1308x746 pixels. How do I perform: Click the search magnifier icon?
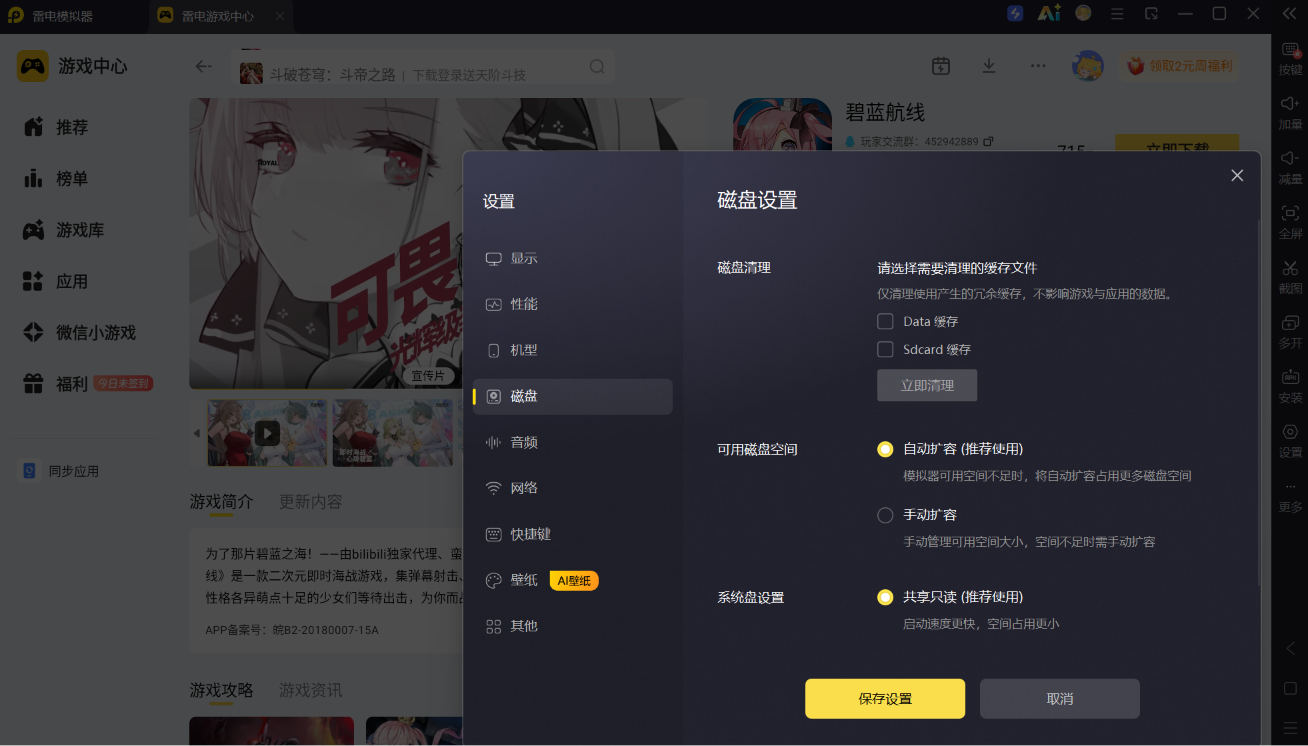click(597, 67)
